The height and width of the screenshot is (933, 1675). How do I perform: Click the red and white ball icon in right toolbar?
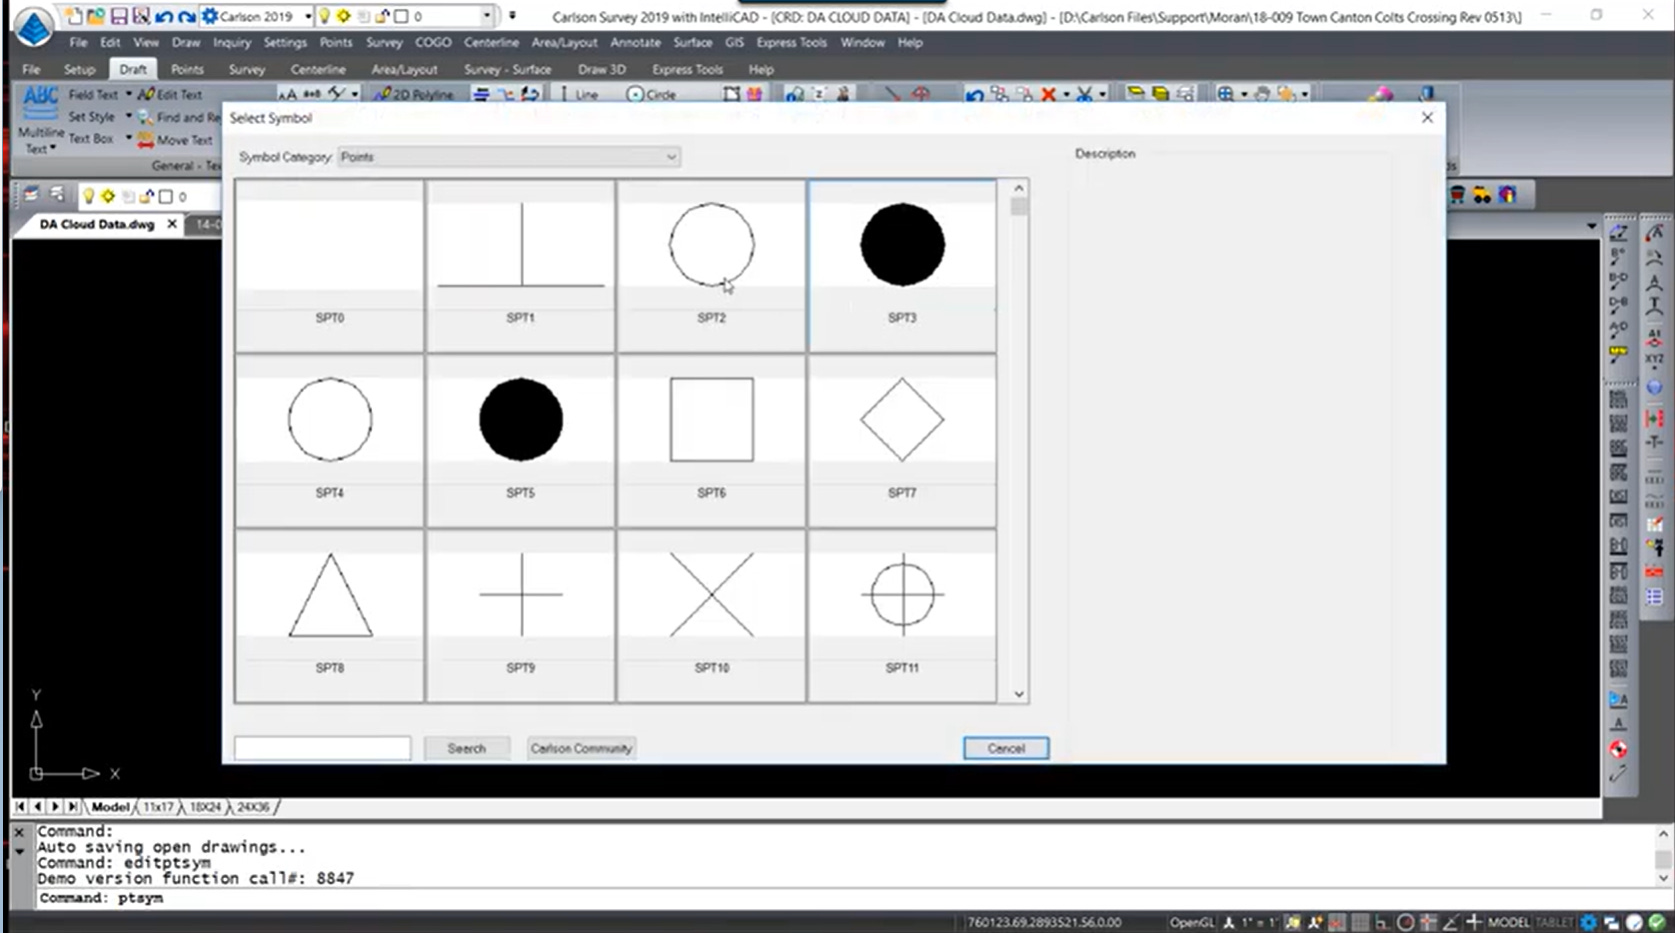point(1618,750)
